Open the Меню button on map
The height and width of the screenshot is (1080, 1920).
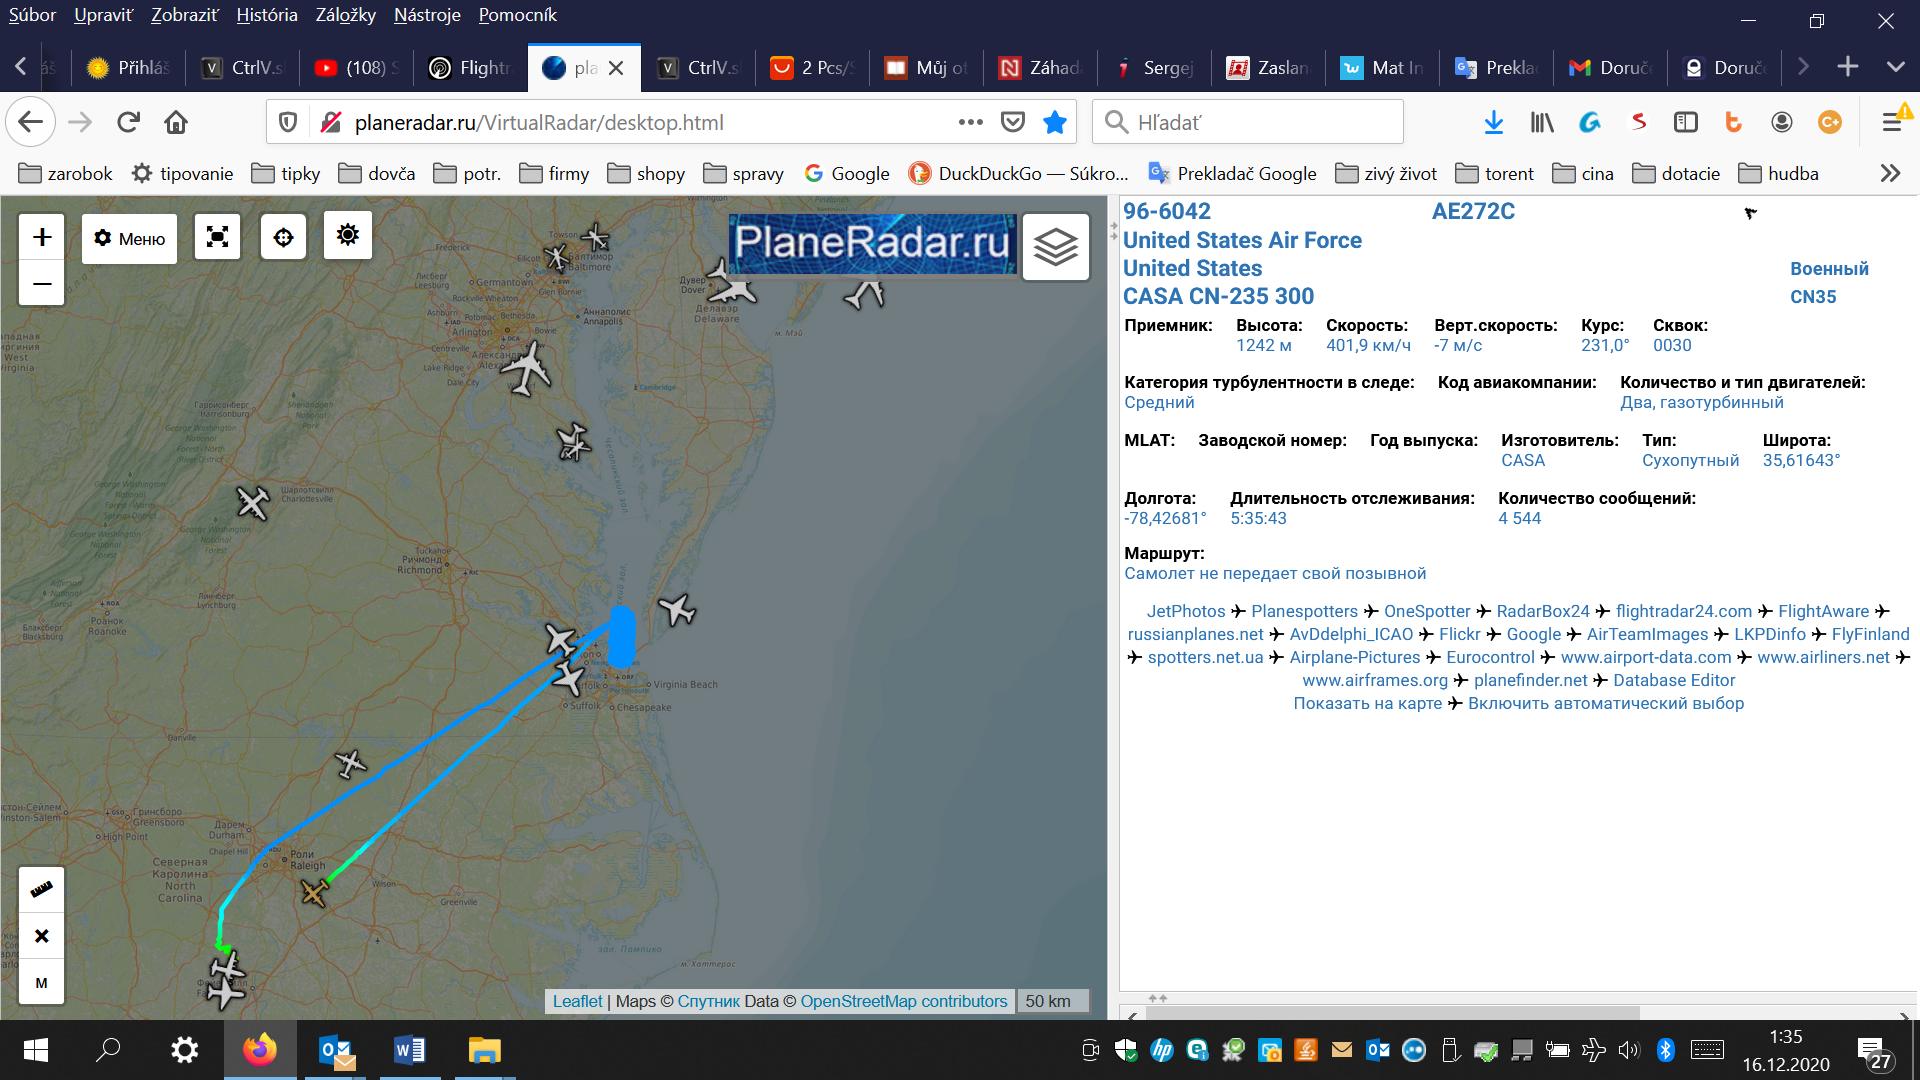tap(129, 238)
